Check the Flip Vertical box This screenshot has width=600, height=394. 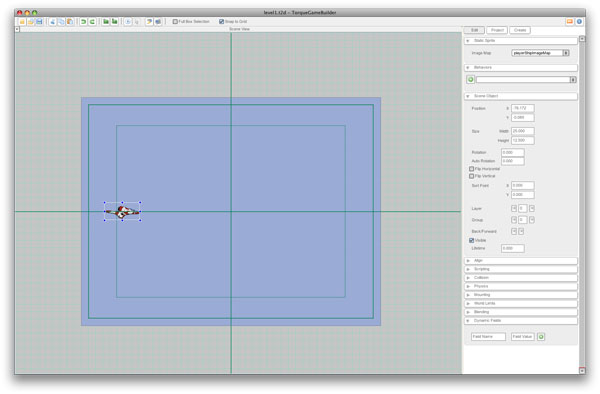pyautogui.click(x=471, y=176)
